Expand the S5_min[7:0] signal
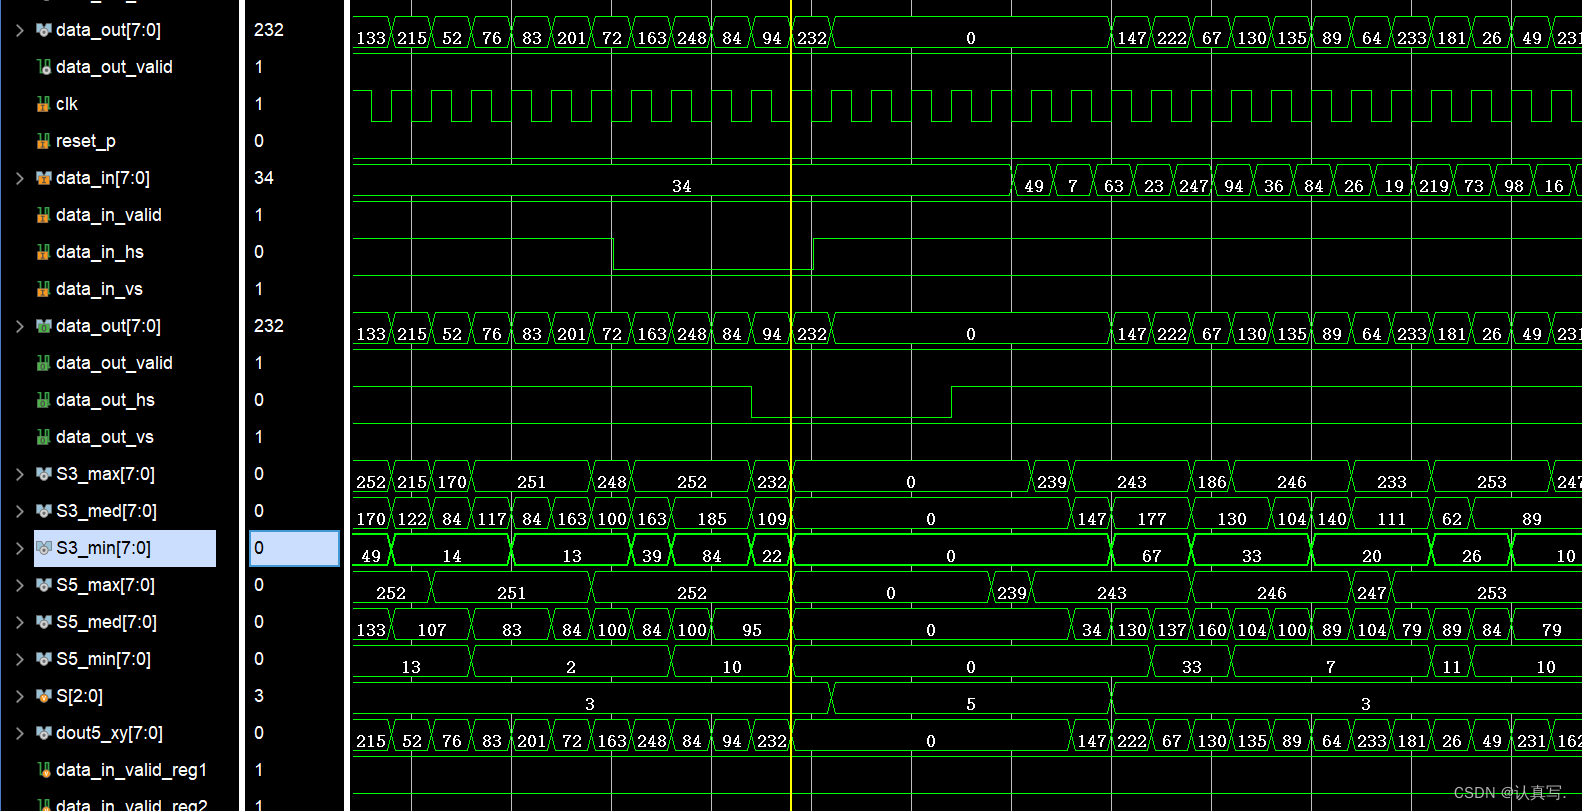Viewport: 1582px width, 811px height. 20,659
